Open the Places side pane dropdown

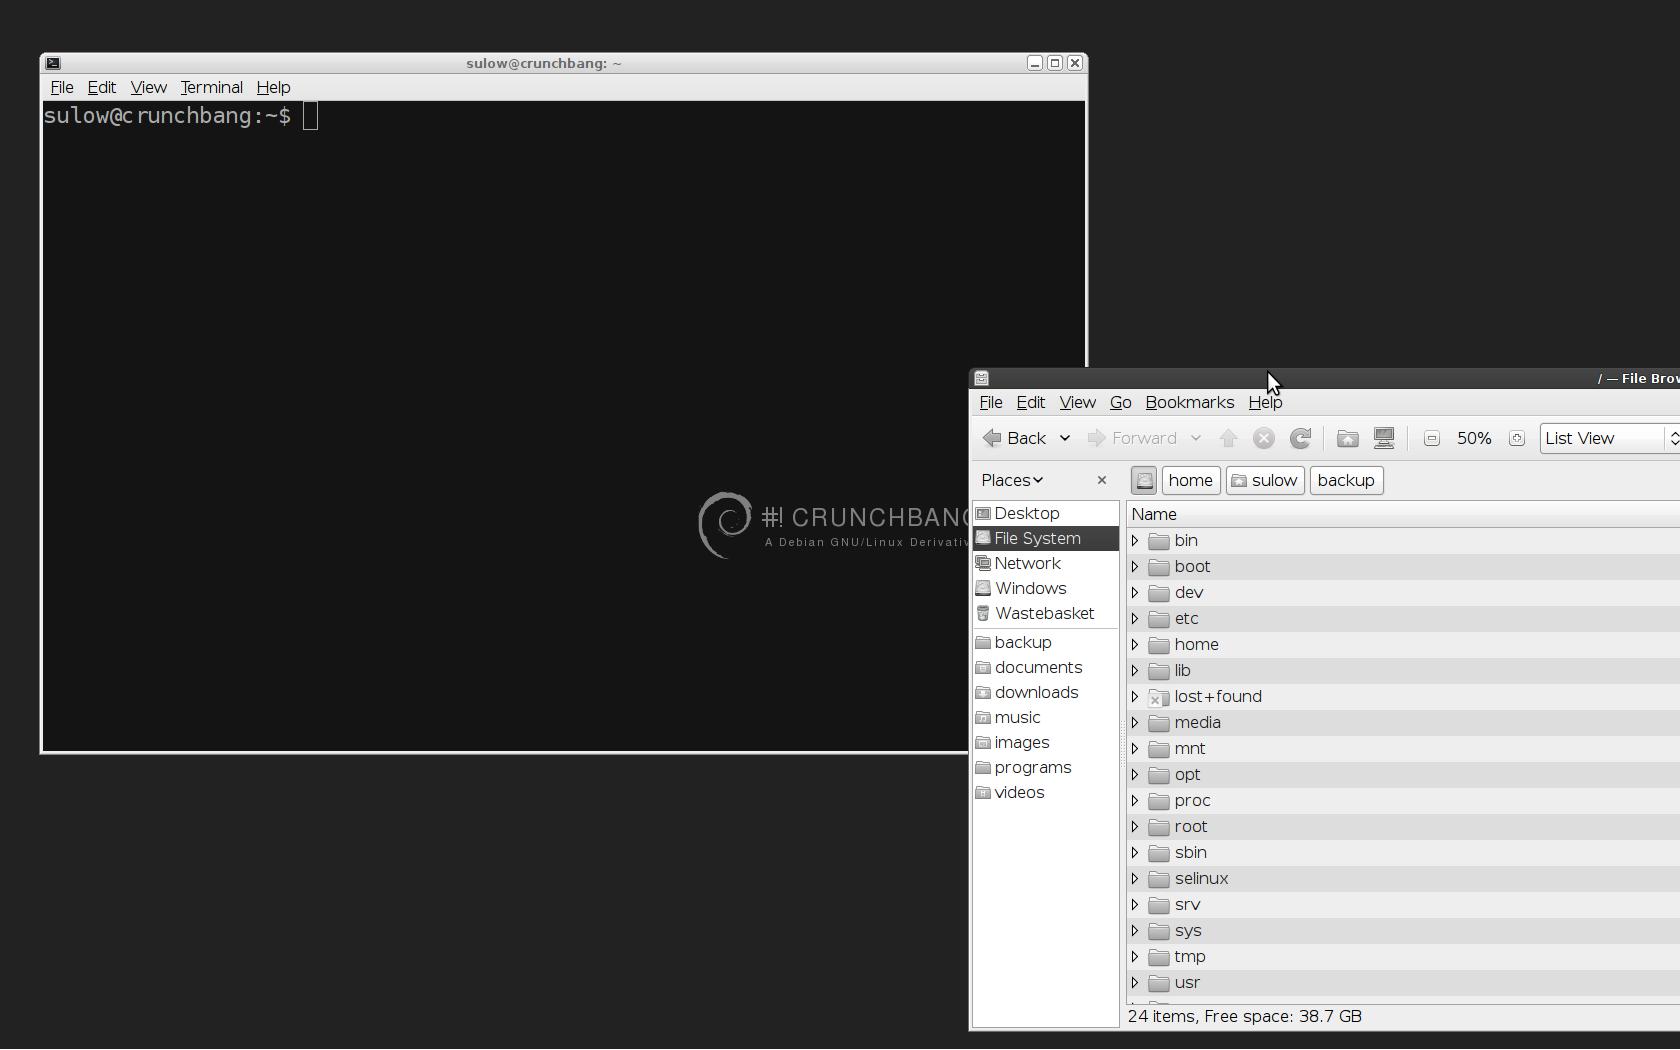pos(1012,480)
